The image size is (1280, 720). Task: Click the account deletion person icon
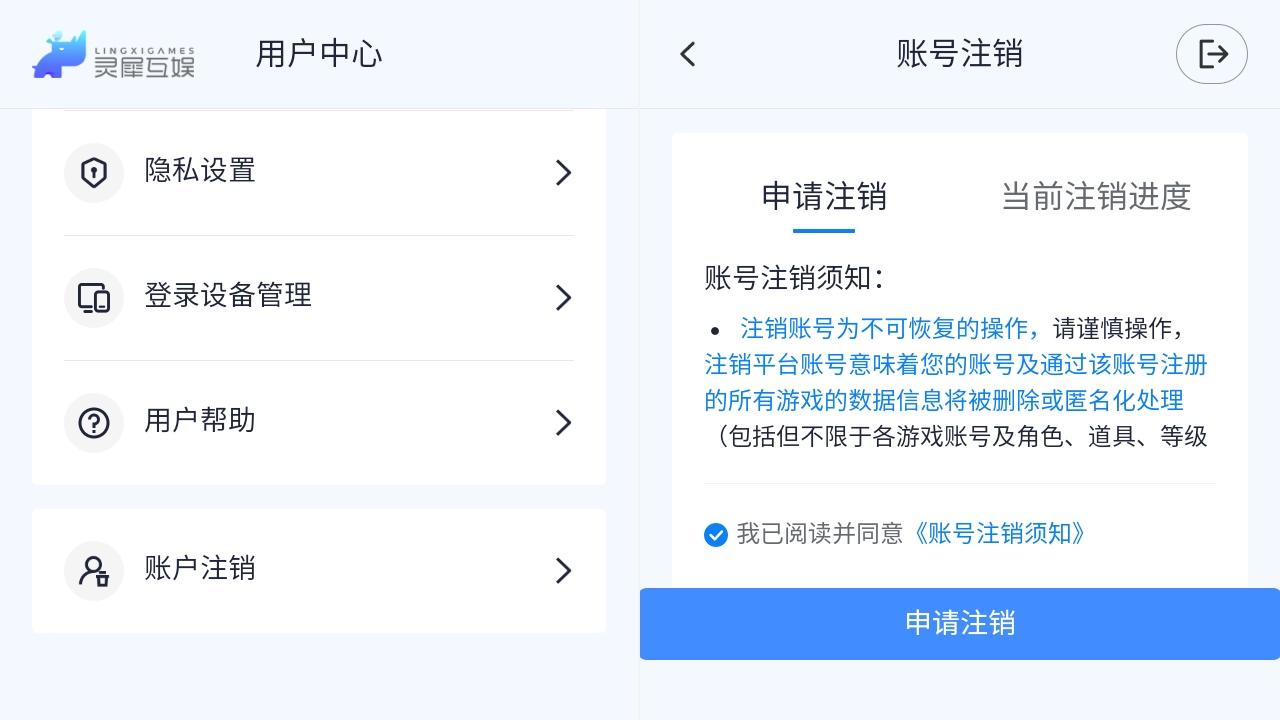tap(94, 571)
